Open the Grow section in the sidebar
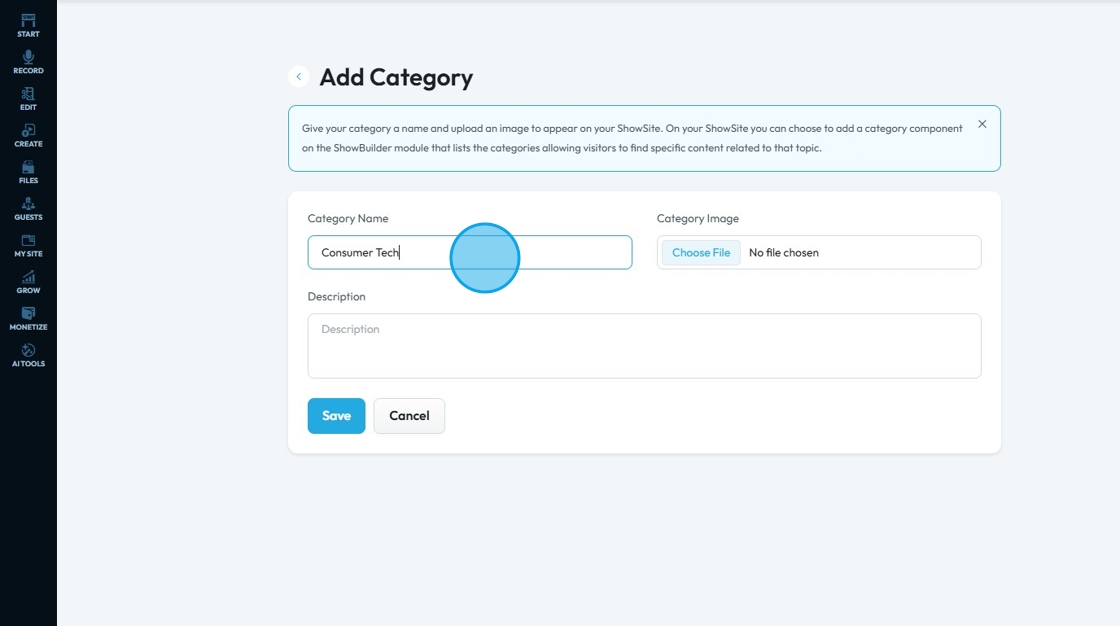This screenshot has height=626, width=1120. (x=28, y=282)
